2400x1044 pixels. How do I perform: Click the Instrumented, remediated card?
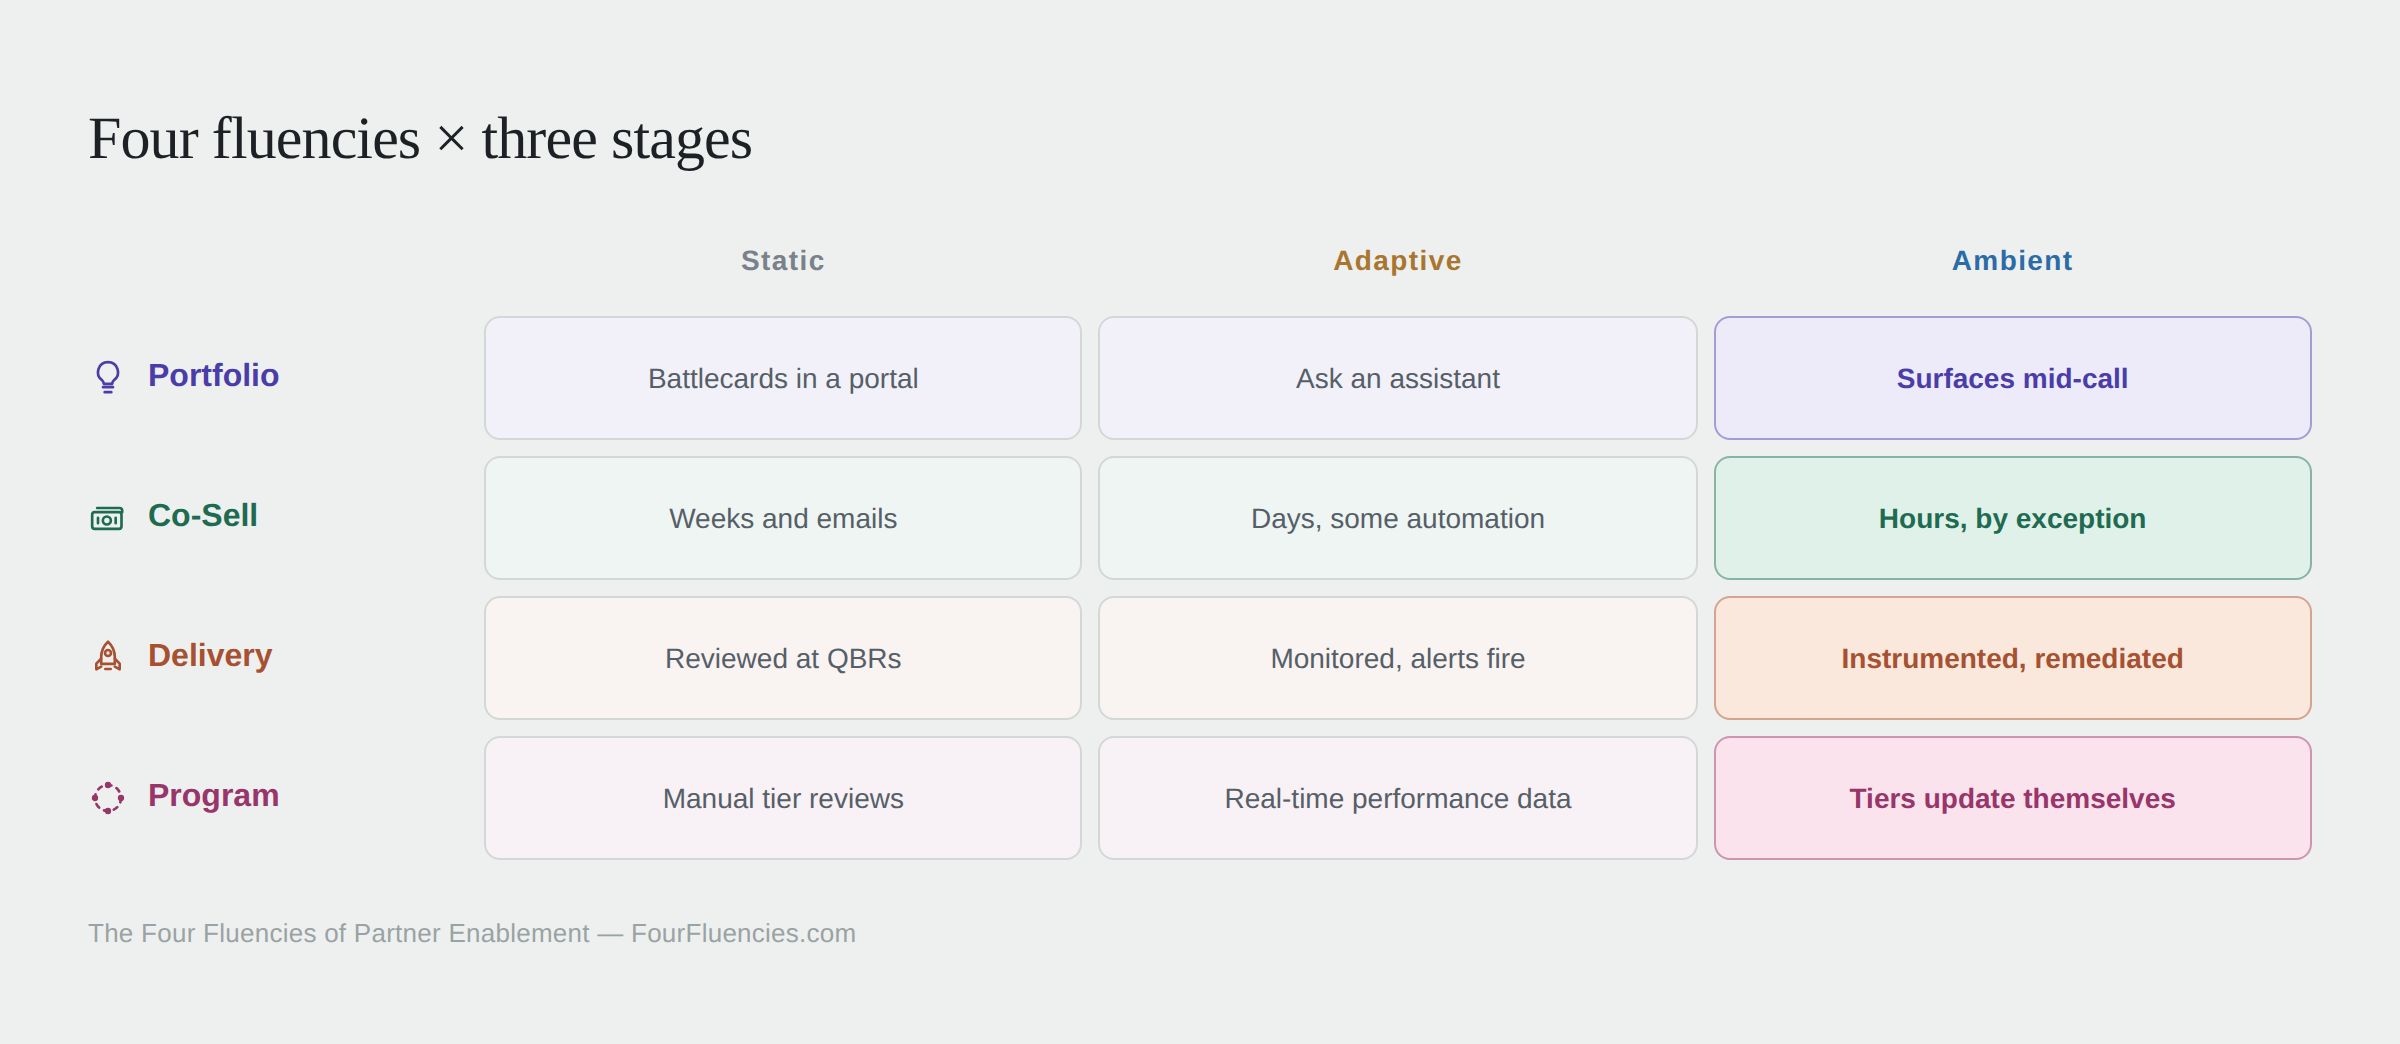pos(2013,658)
